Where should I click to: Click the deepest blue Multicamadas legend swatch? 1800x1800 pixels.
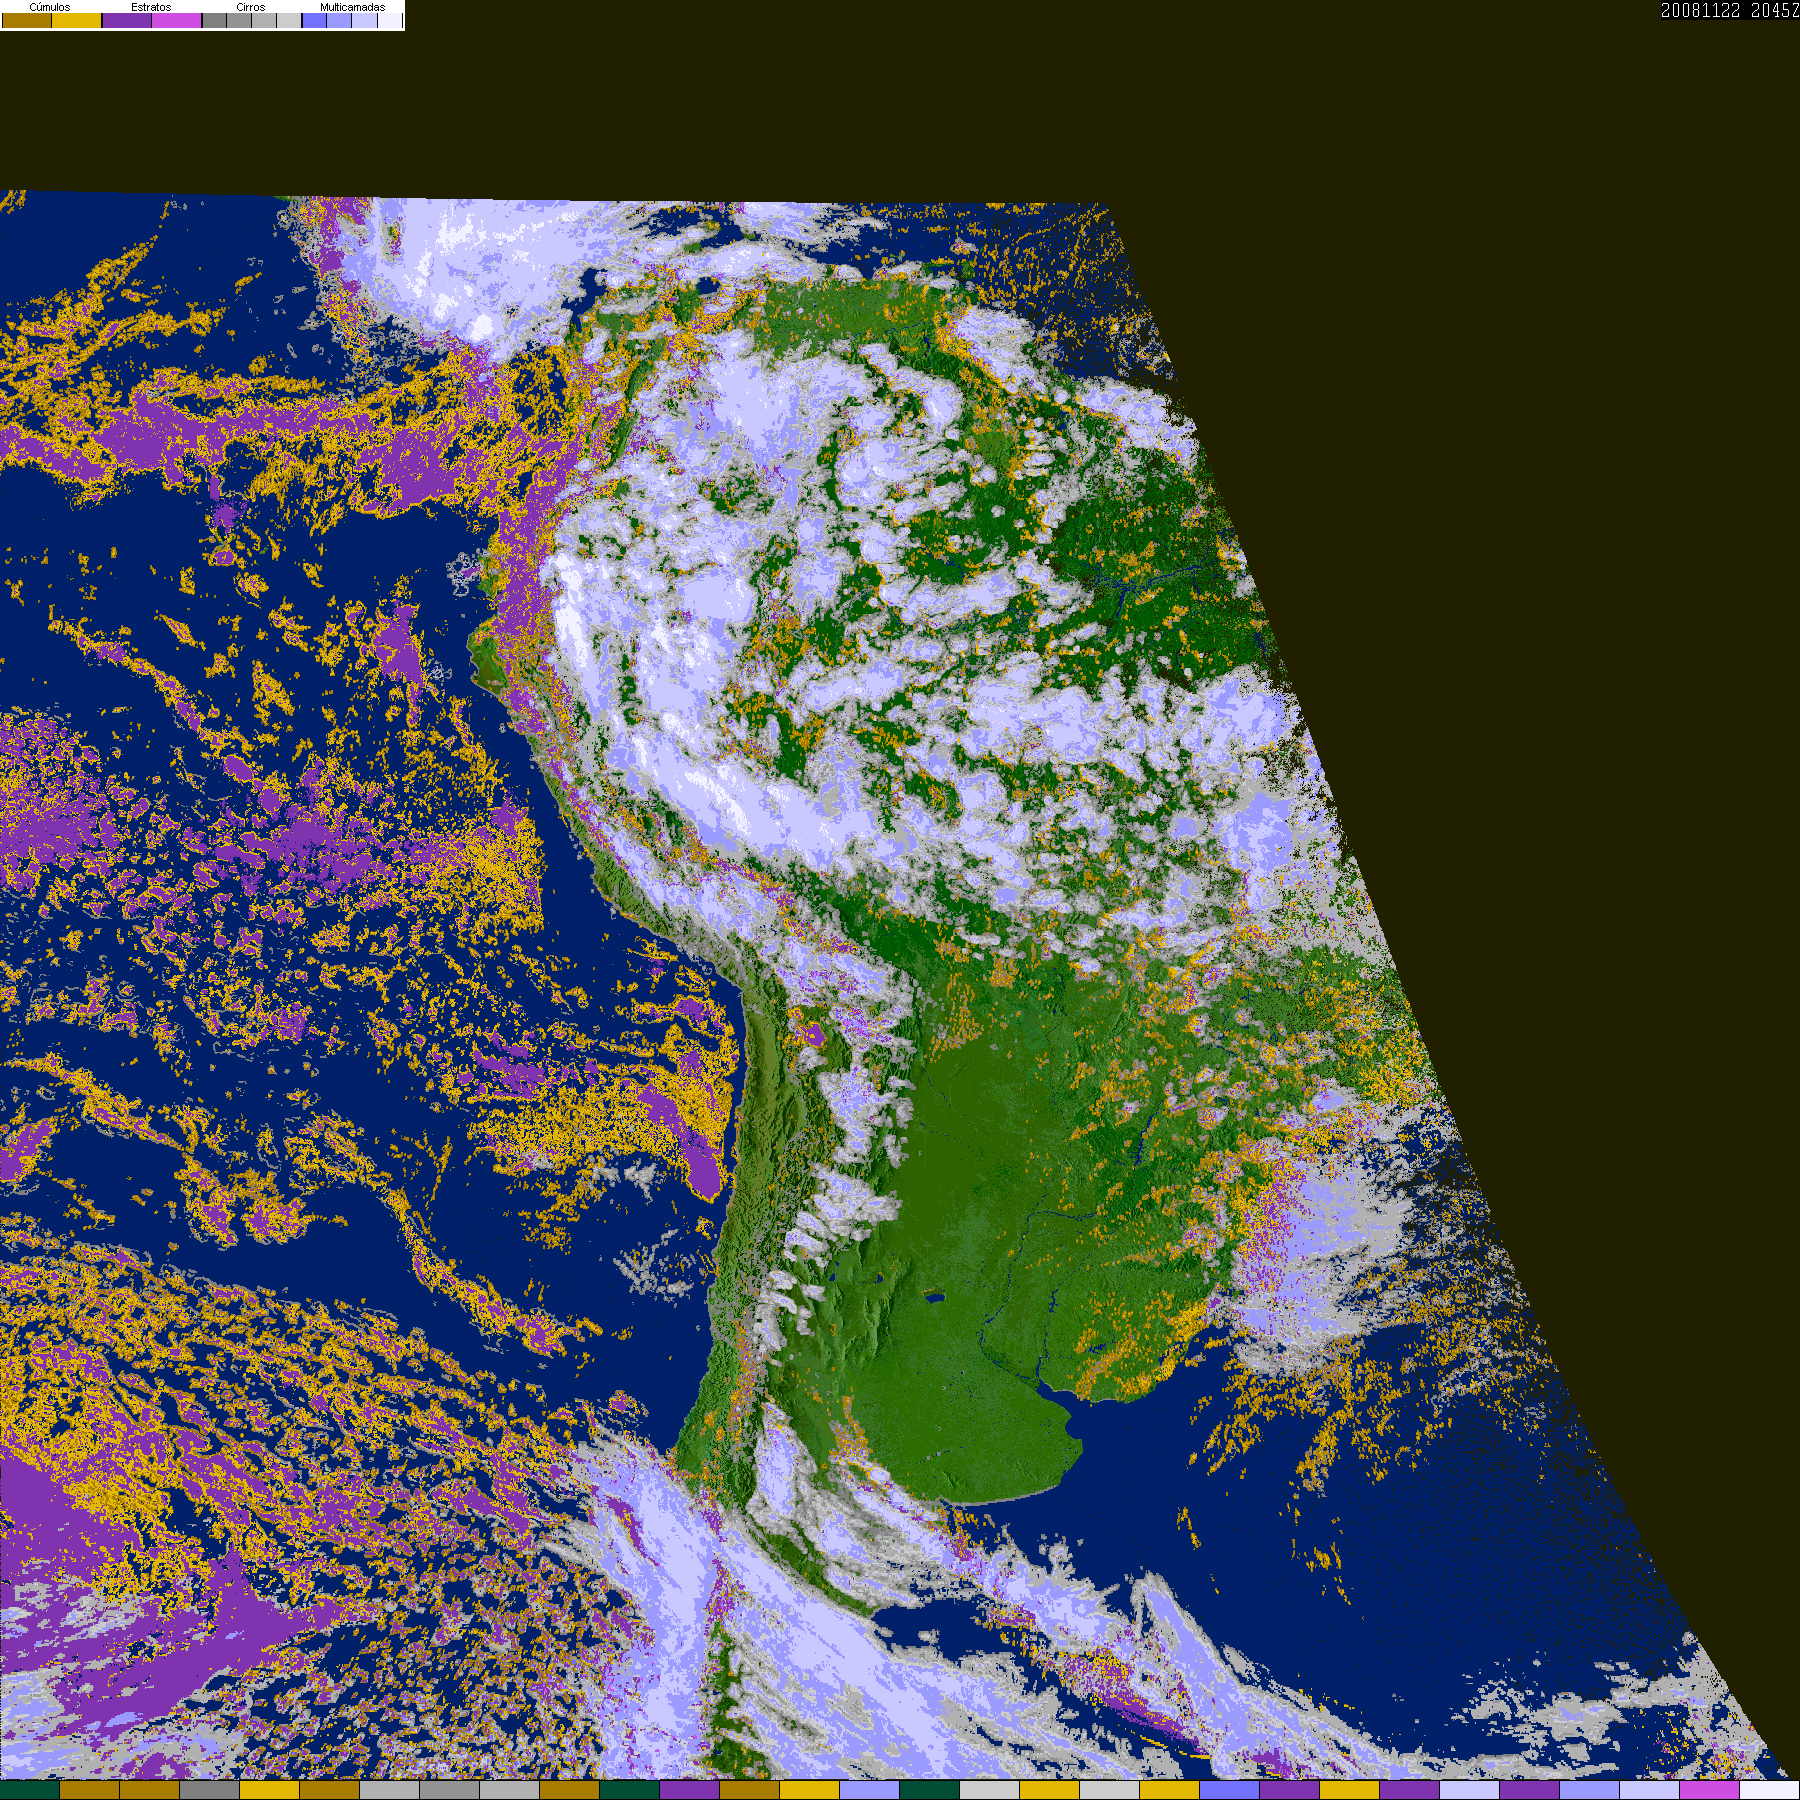pos(314,20)
